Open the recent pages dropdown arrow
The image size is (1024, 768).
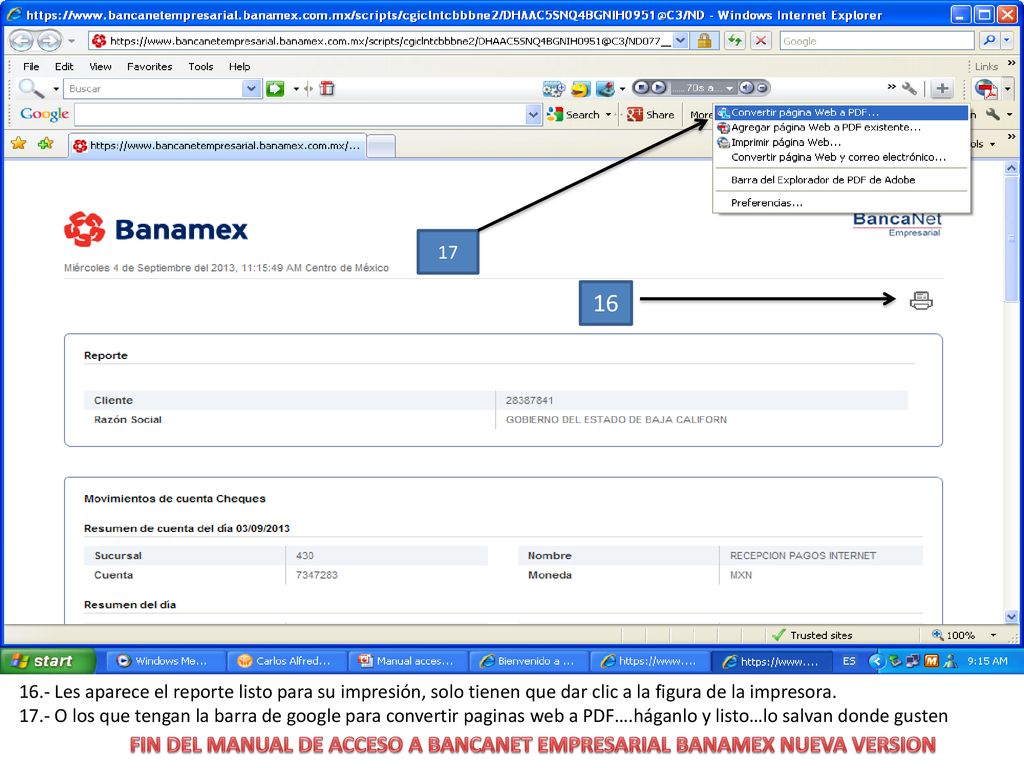pos(72,41)
